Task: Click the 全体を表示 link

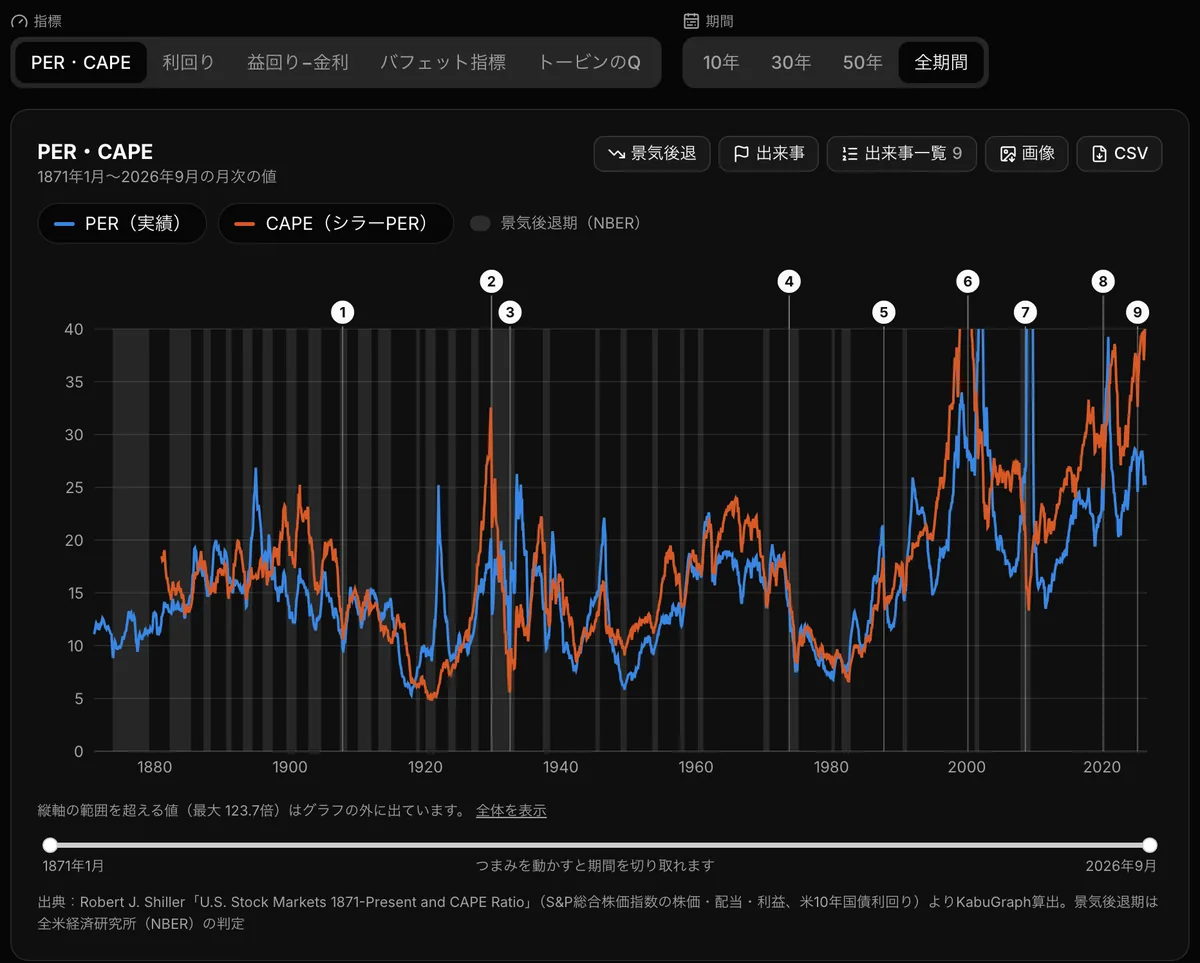Action: 511,811
